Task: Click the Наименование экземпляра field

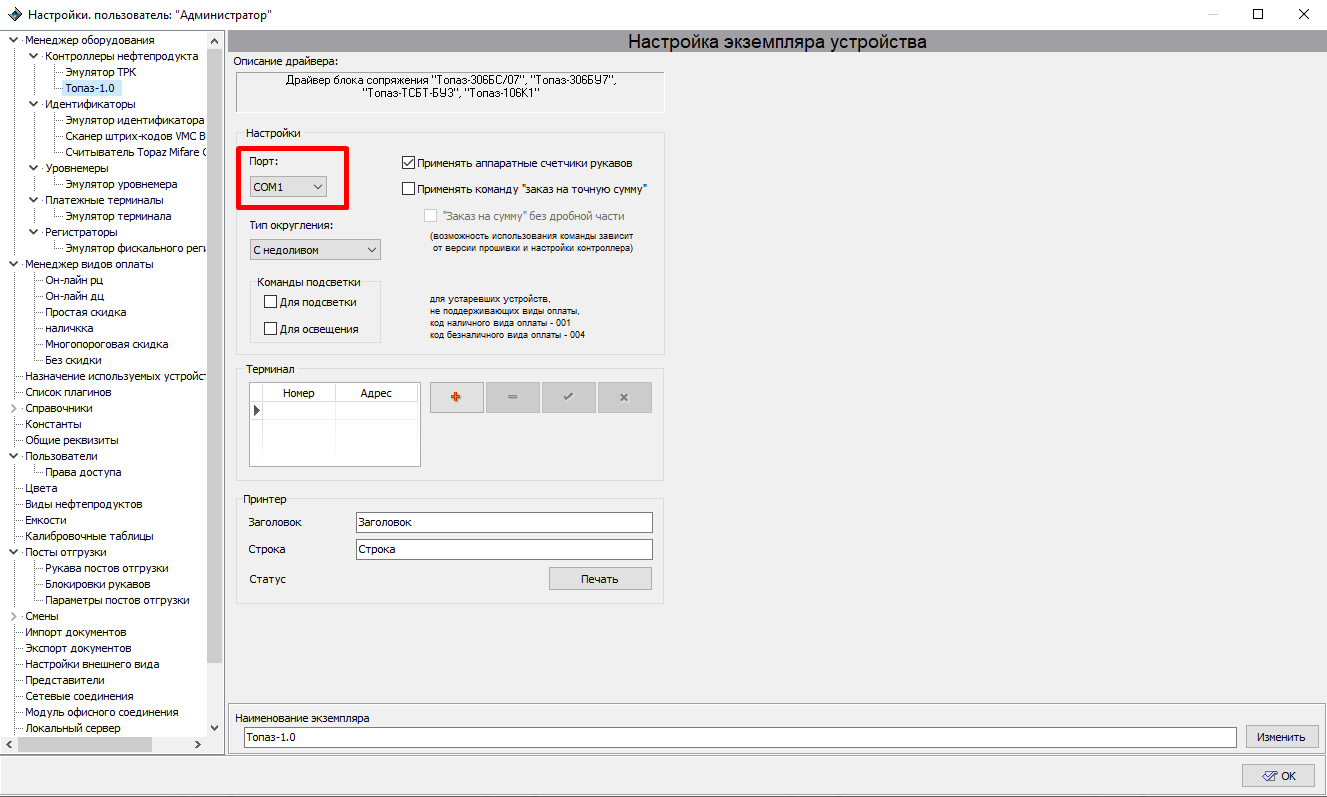Action: 740,737
